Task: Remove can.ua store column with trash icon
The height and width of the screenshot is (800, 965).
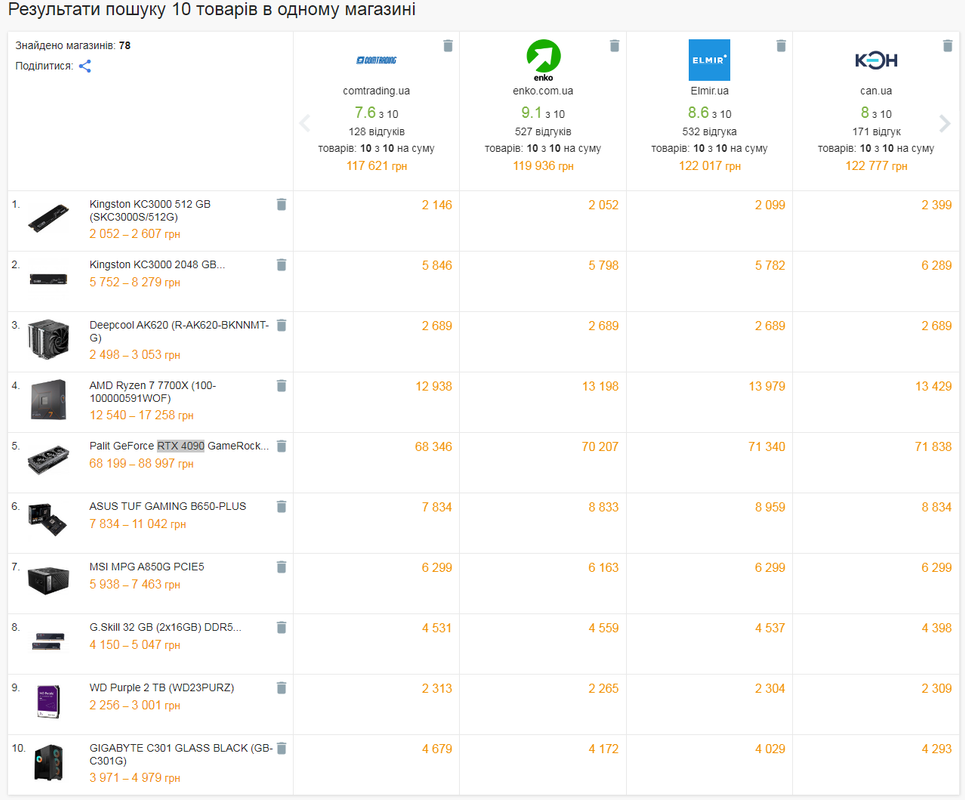Action: coord(948,46)
